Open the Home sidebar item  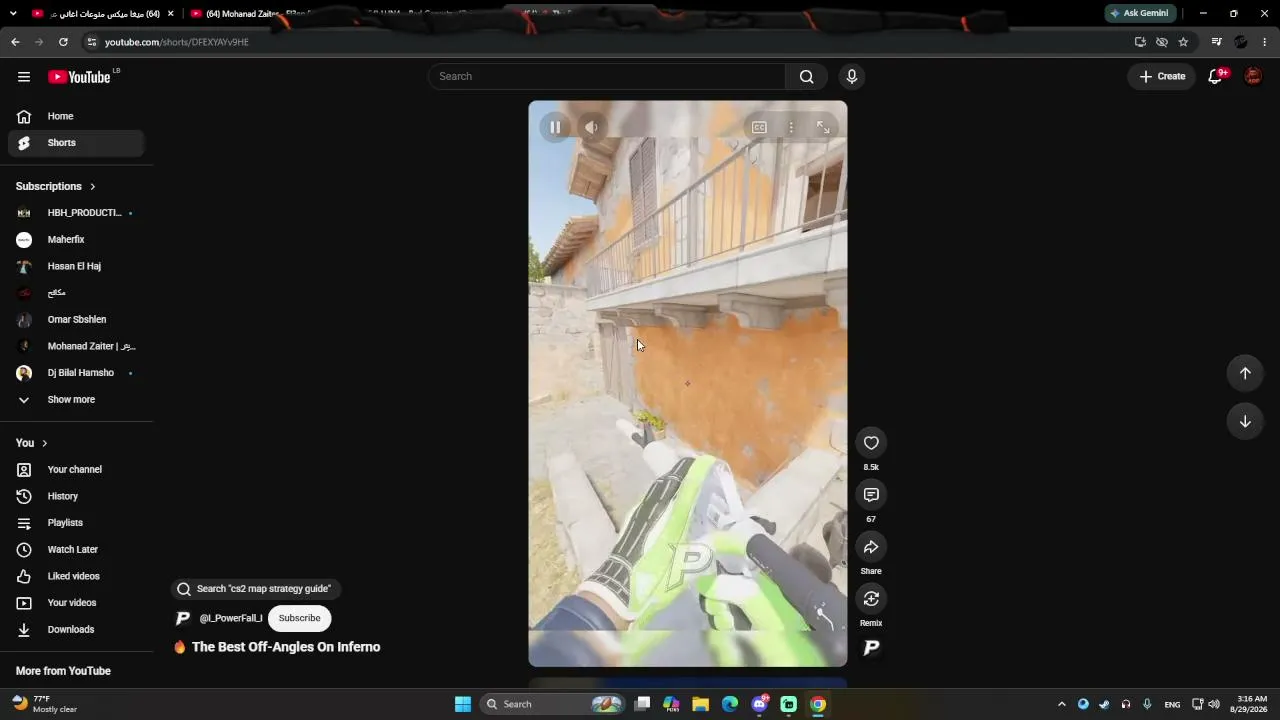tap(76, 116)
